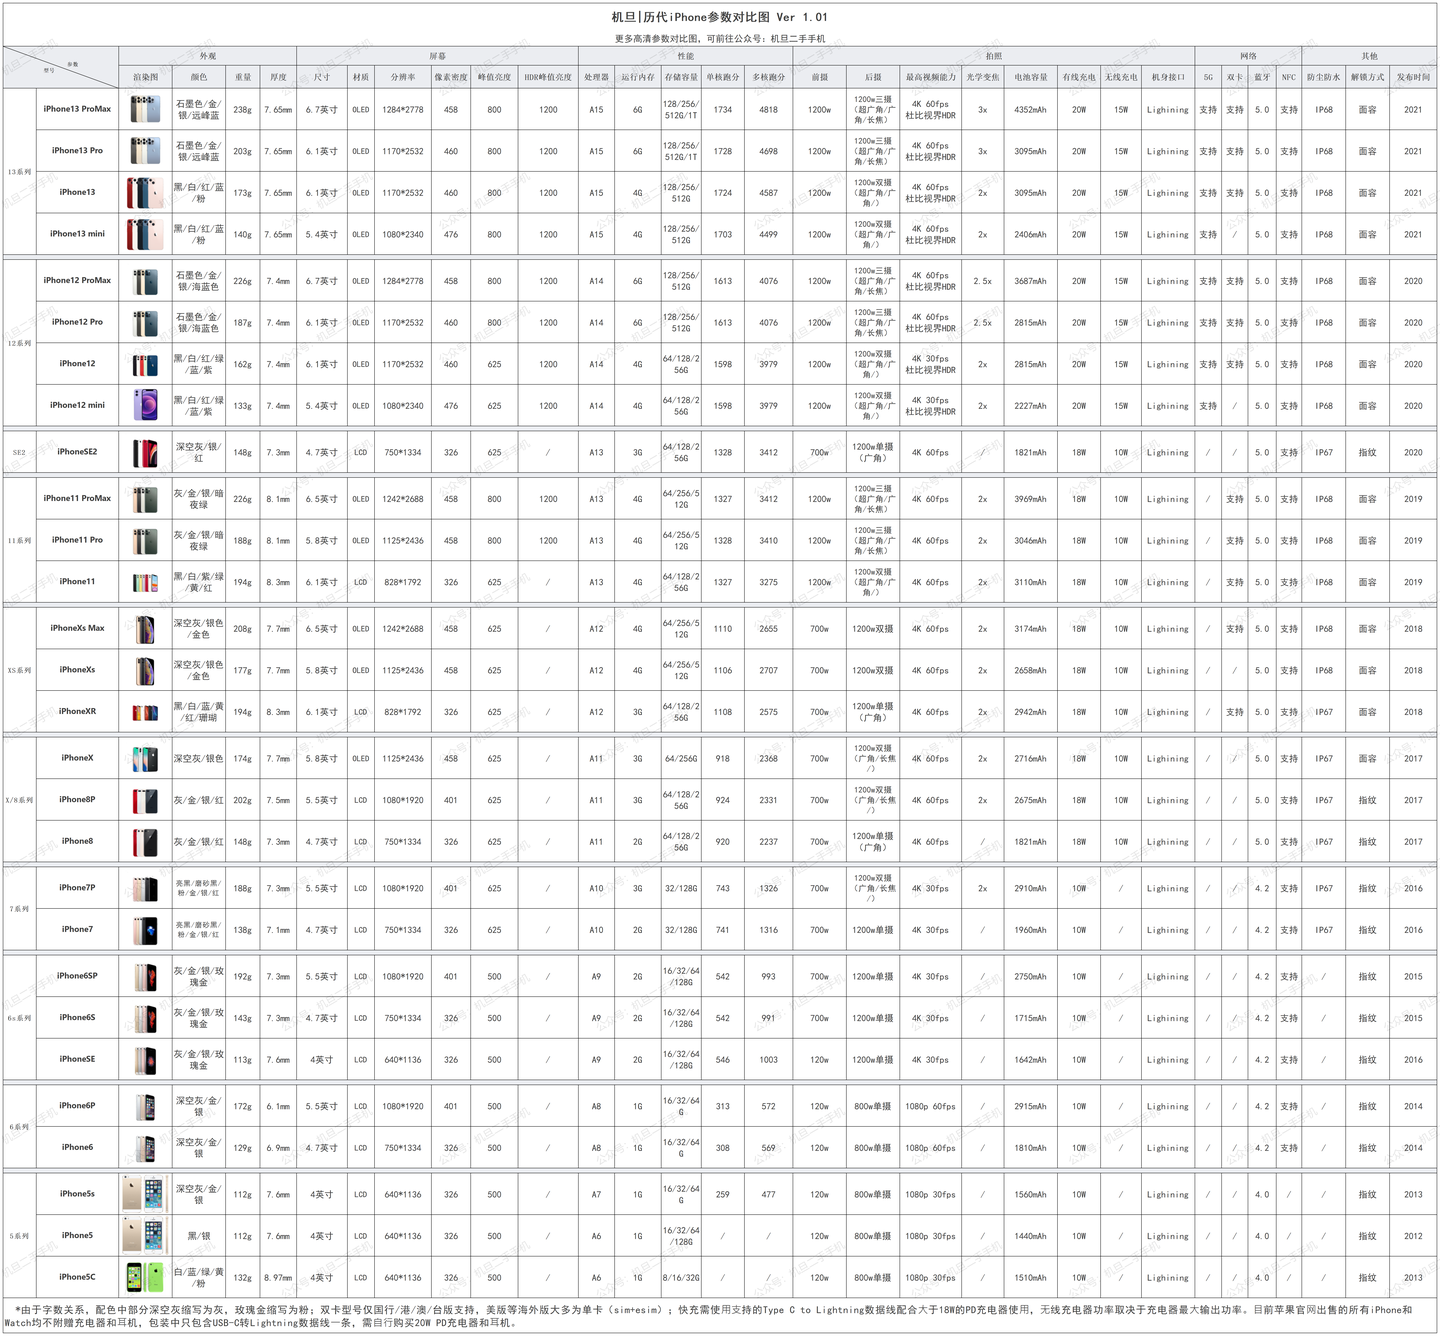Viewport: 1440px width, 1336px height.
Task: Select the iPhone12 mini purple render image
Action: tap(145, 405)
